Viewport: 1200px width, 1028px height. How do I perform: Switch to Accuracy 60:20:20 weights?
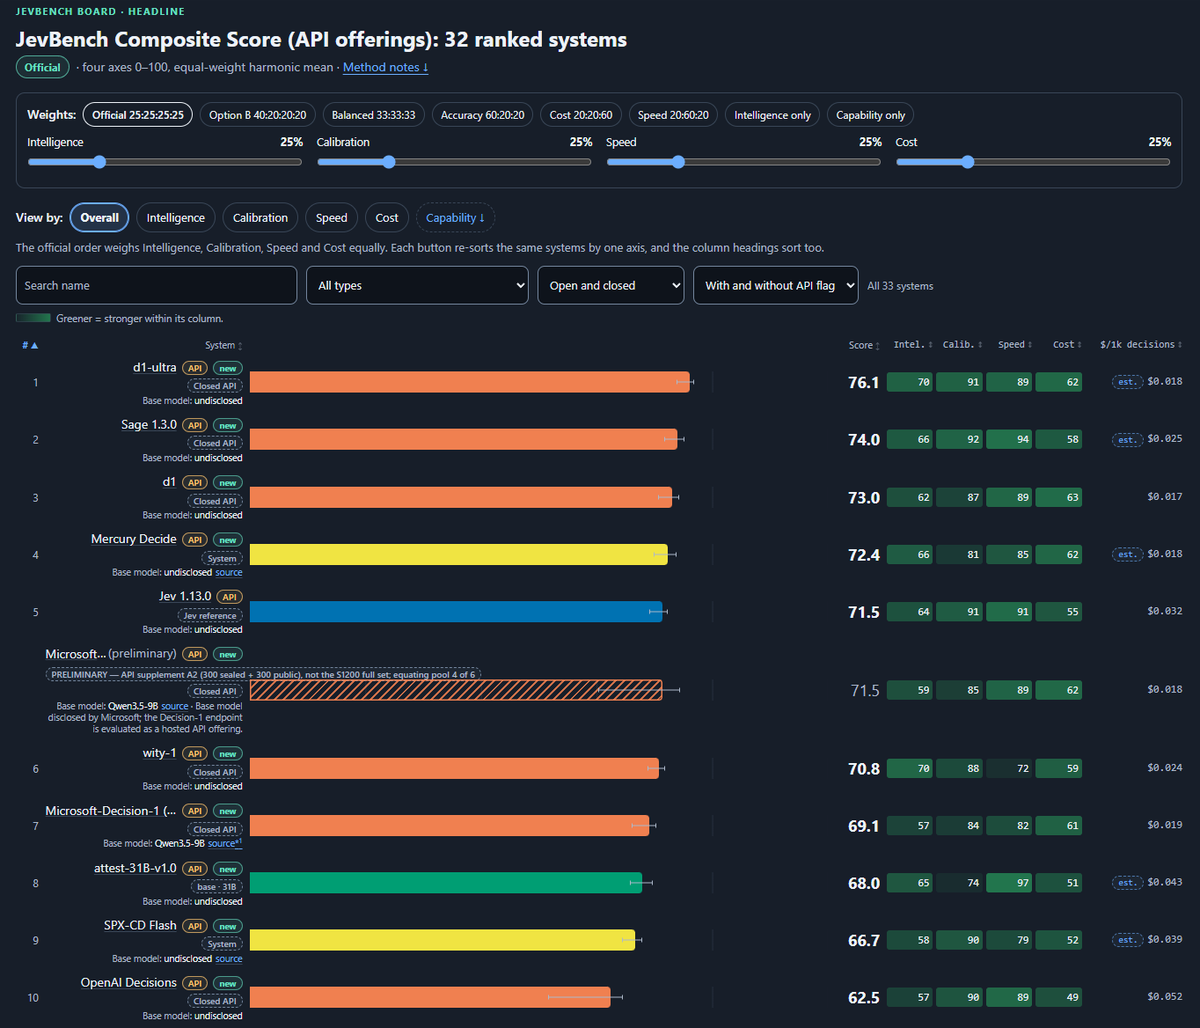click(x=484, y=115)
